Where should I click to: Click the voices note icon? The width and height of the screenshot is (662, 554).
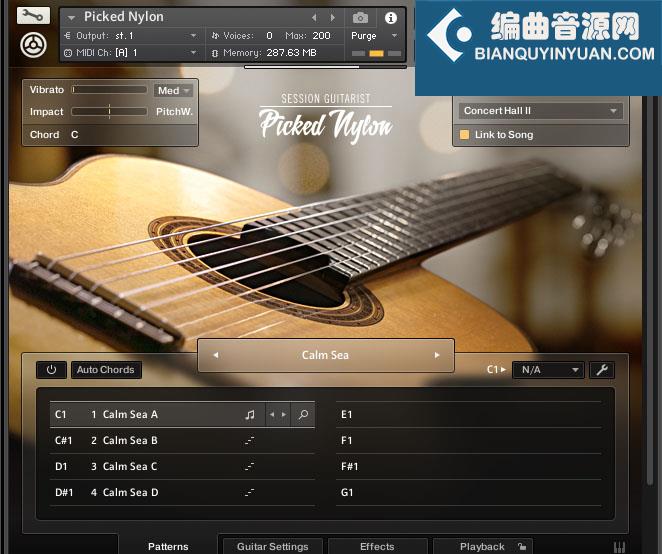click(x=215, y=36)
